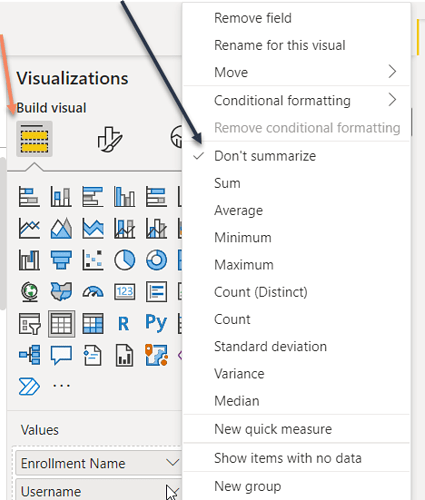
Task: Choose the Area chart visual
Action: point(61,228)
